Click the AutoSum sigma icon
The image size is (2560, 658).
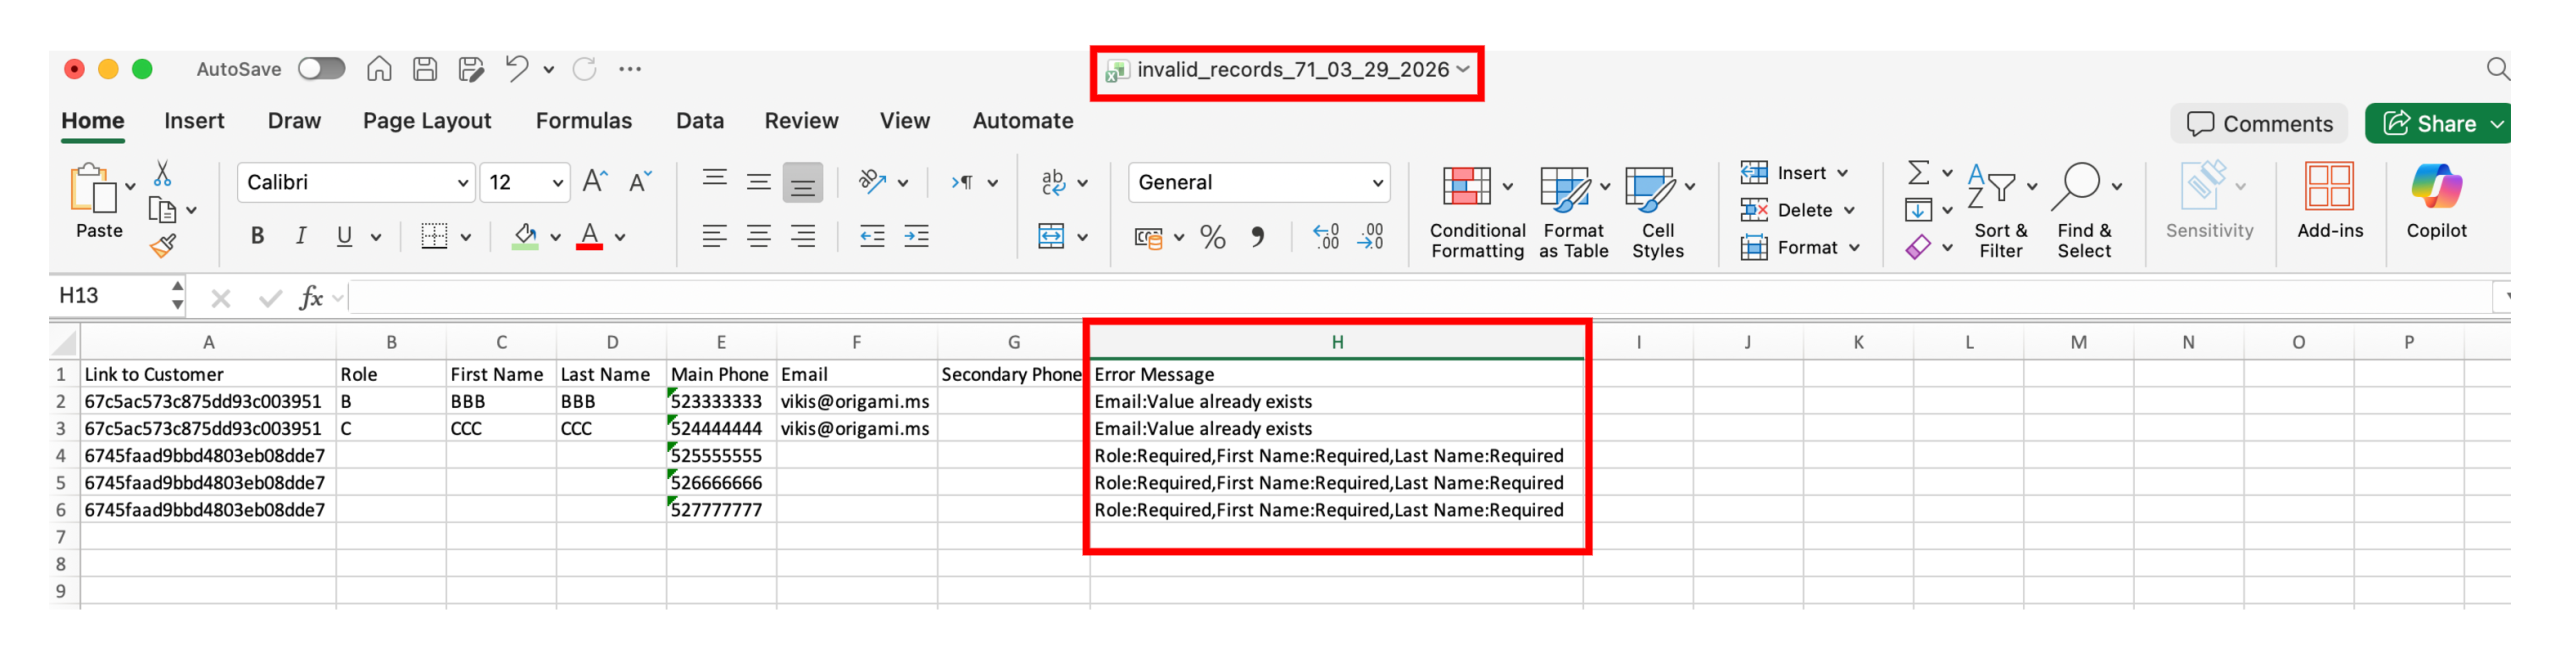(x=1918, y=173)
